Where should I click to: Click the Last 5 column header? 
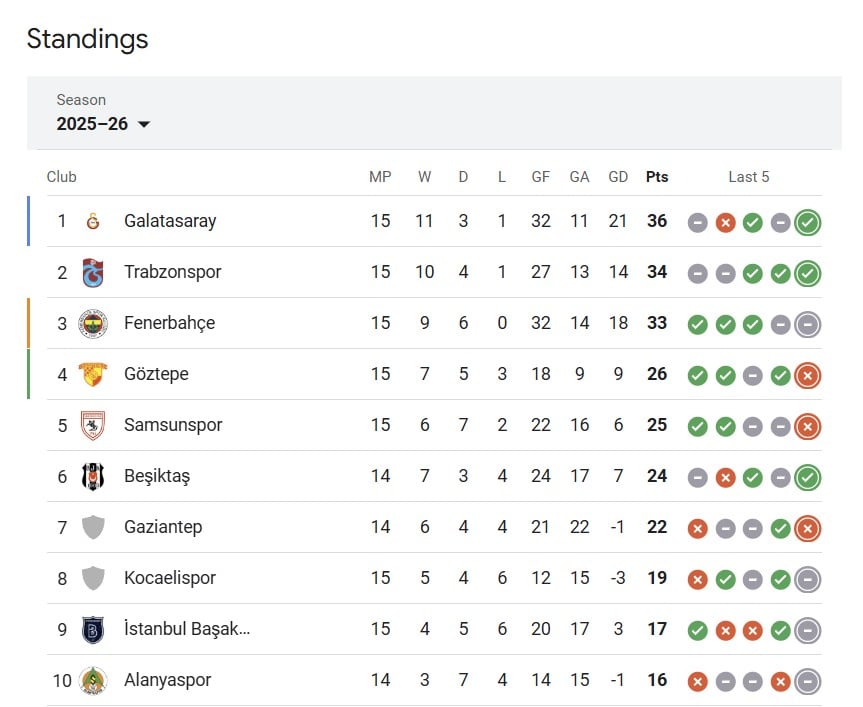pyautogui.click(x=749, y=177)
